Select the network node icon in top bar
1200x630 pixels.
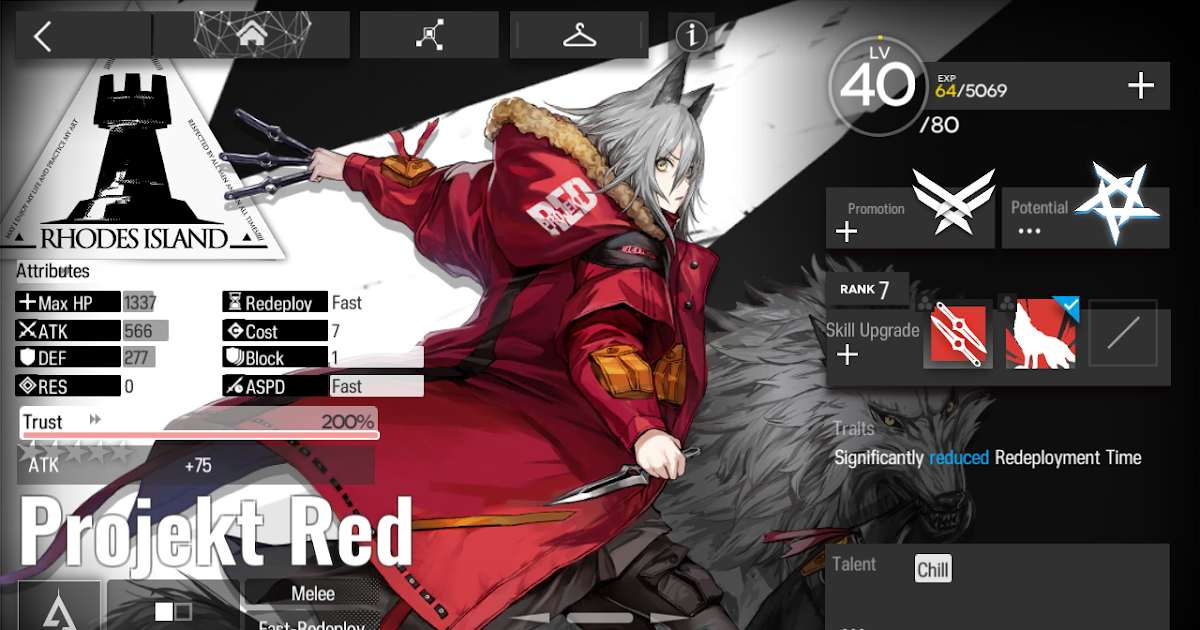[x=428, y=33]
